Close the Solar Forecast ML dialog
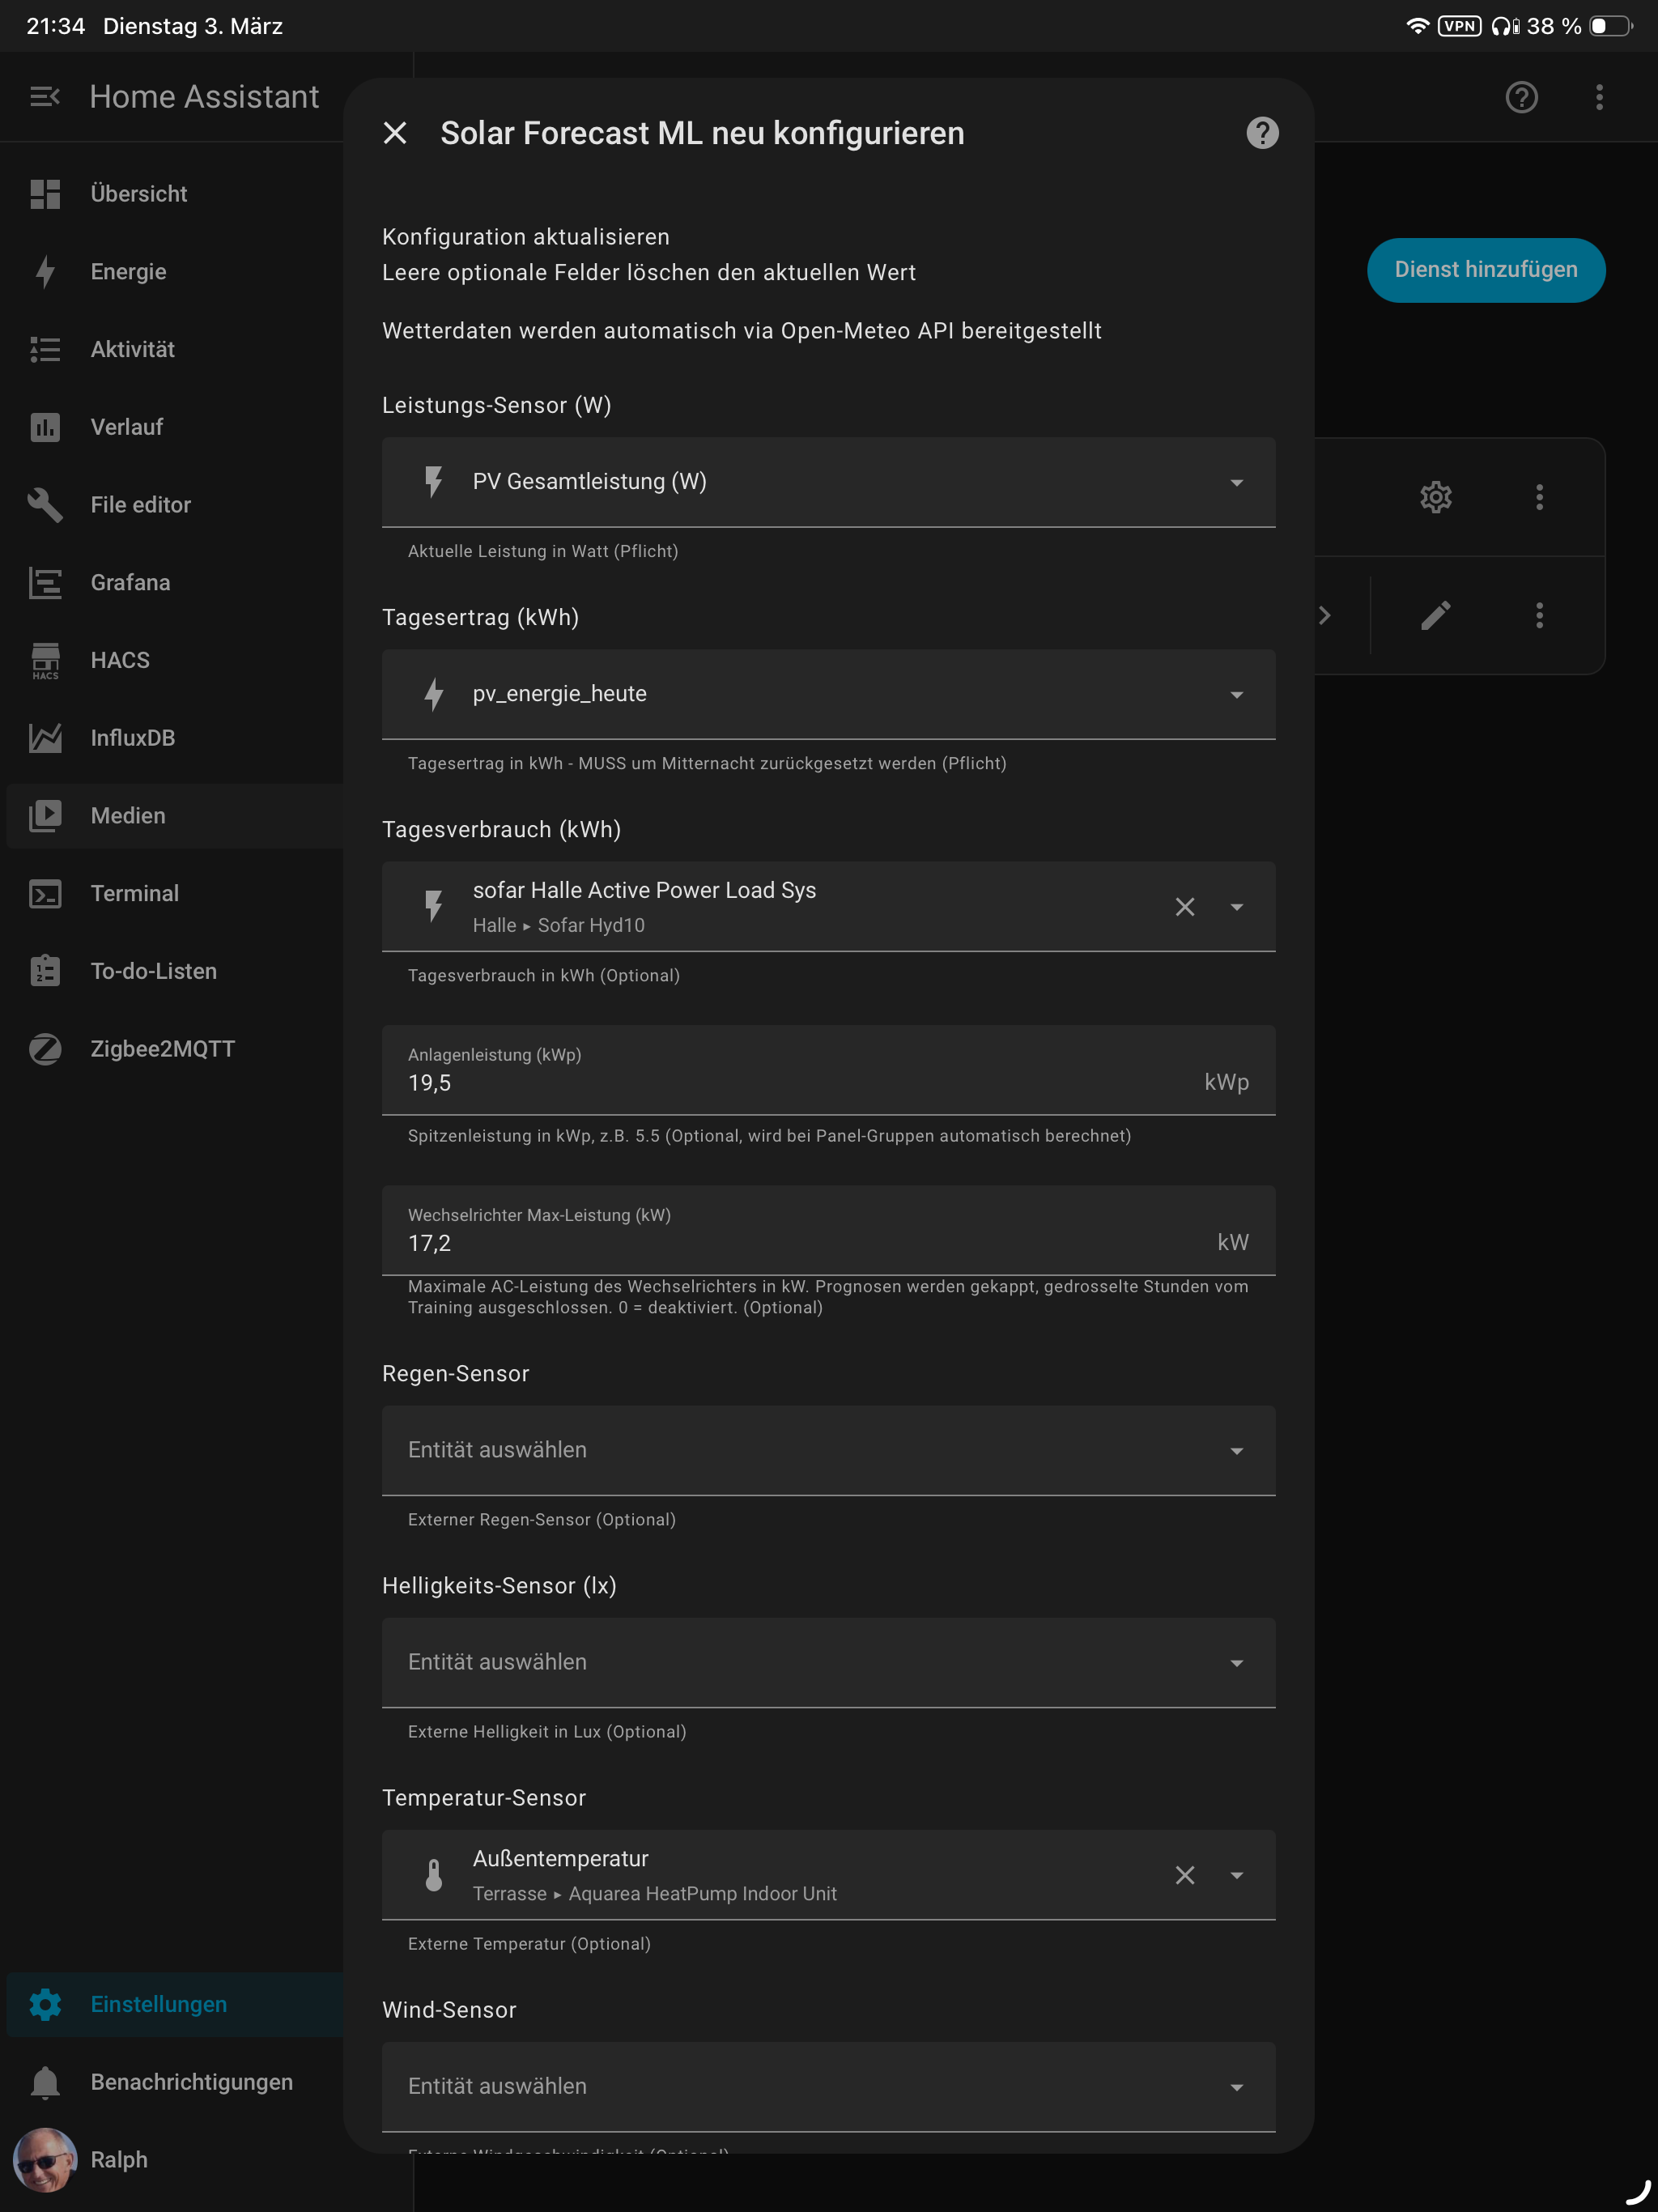 pyautogui.click(x=395, y=133)
